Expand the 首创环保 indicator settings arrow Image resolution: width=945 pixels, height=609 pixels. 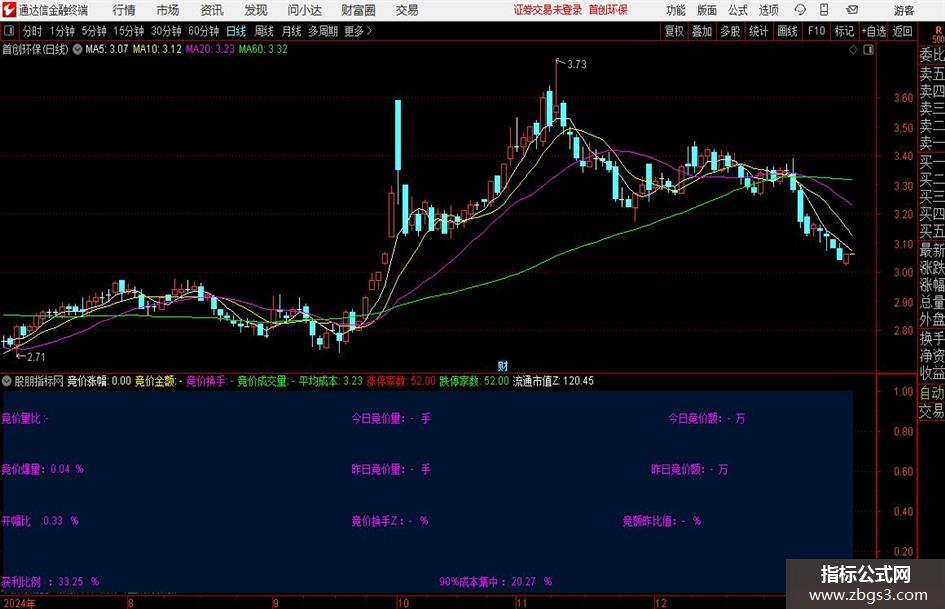77,49
